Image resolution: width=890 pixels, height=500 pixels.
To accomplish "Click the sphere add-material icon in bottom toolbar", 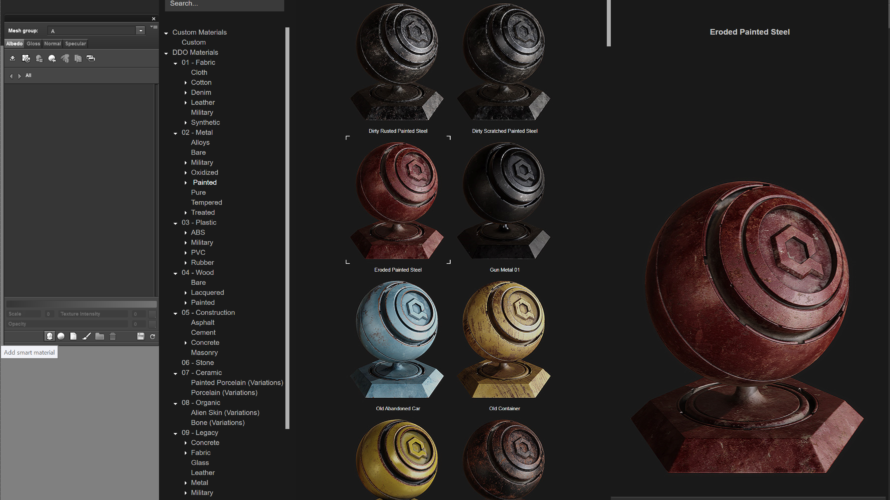I will pyautogui.click(x=61, y=337).
